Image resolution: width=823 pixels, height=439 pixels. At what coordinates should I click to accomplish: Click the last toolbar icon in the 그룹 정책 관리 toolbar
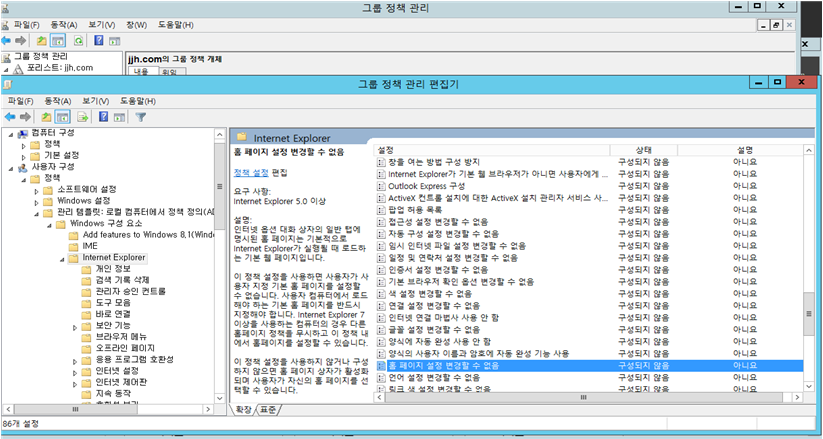[114, 40]
